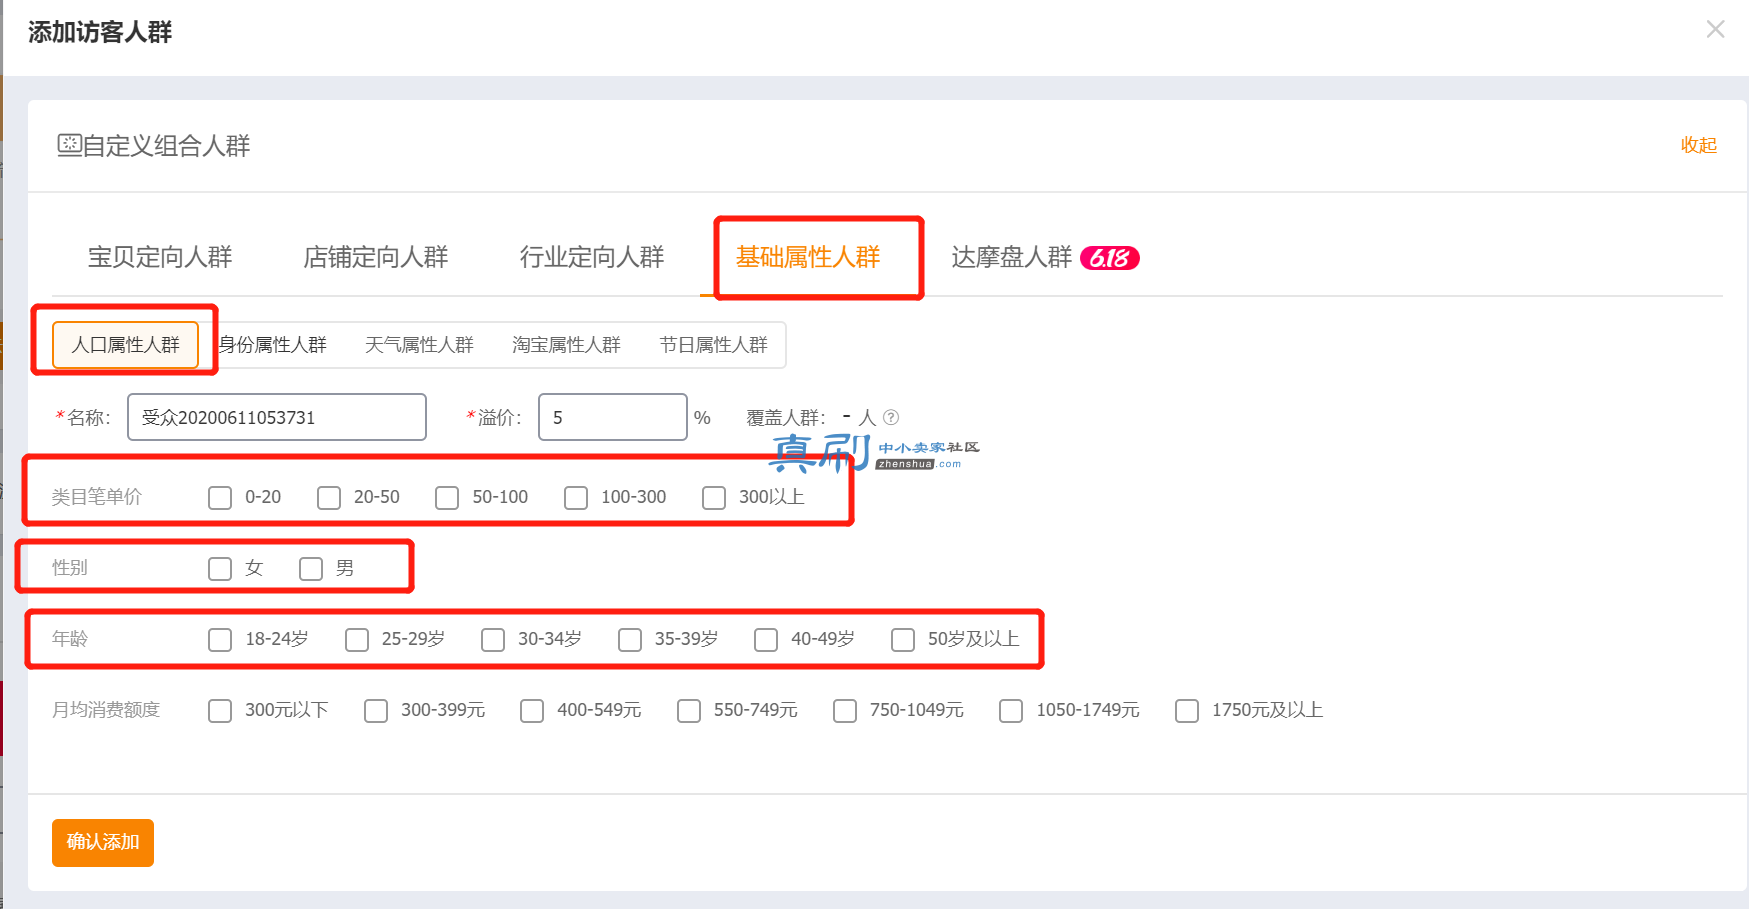Select the 节日属性人群 sub-tab
This screenshot has width=1749, height=909.
point(713,345)
